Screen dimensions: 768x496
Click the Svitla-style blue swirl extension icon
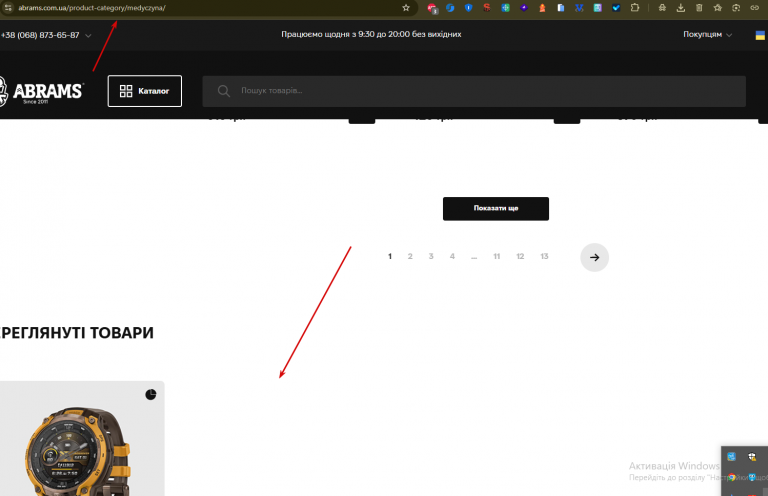(450, 8)
